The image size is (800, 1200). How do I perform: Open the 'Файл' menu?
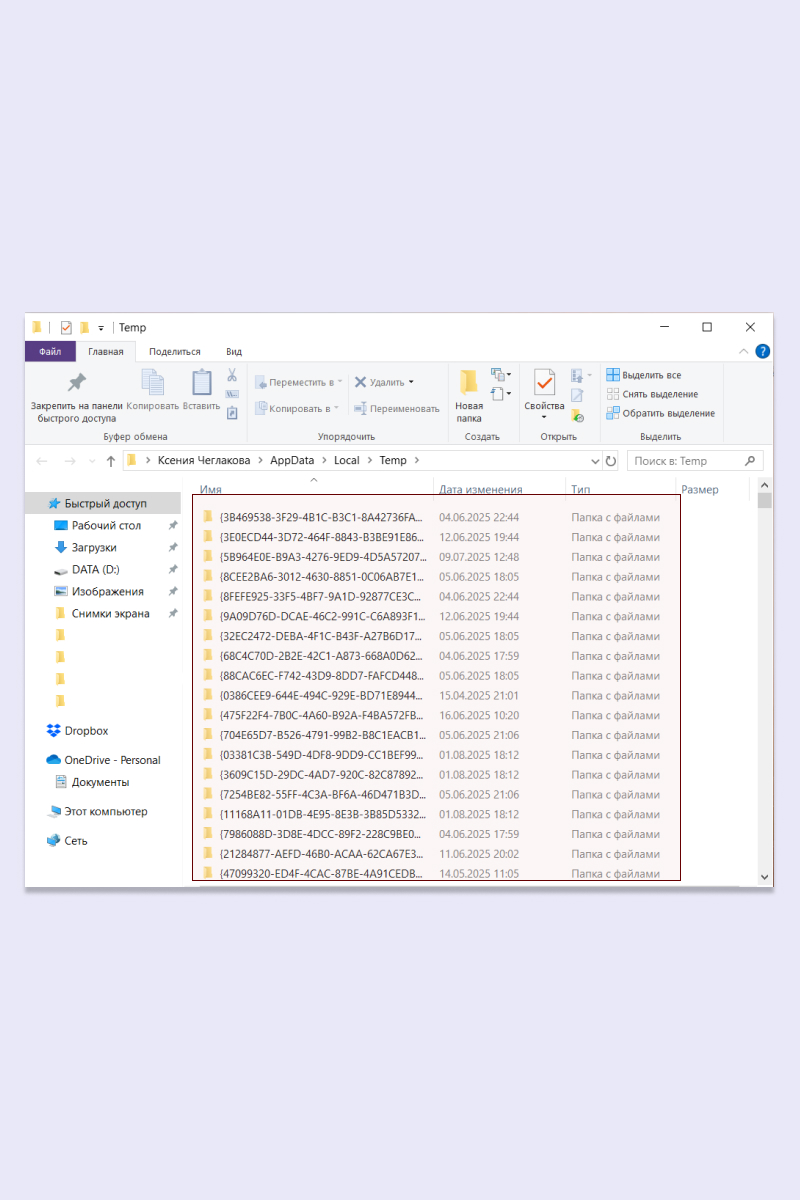pyautogui.click(x=50, y=351)
